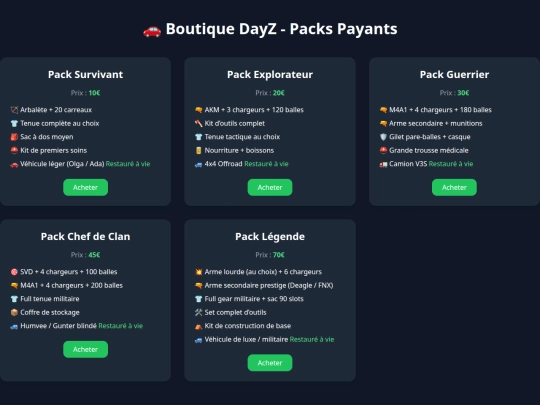The width and height of the screenshot is (540, 405).
Task: Click the tent icon beside Kit de construction de base
Action: [199, 326]
